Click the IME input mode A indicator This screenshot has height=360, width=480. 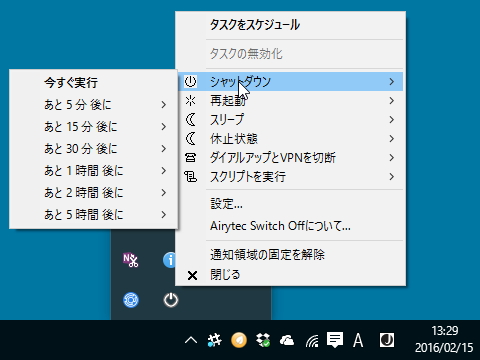pyautogui.click(x=358, y=340)
